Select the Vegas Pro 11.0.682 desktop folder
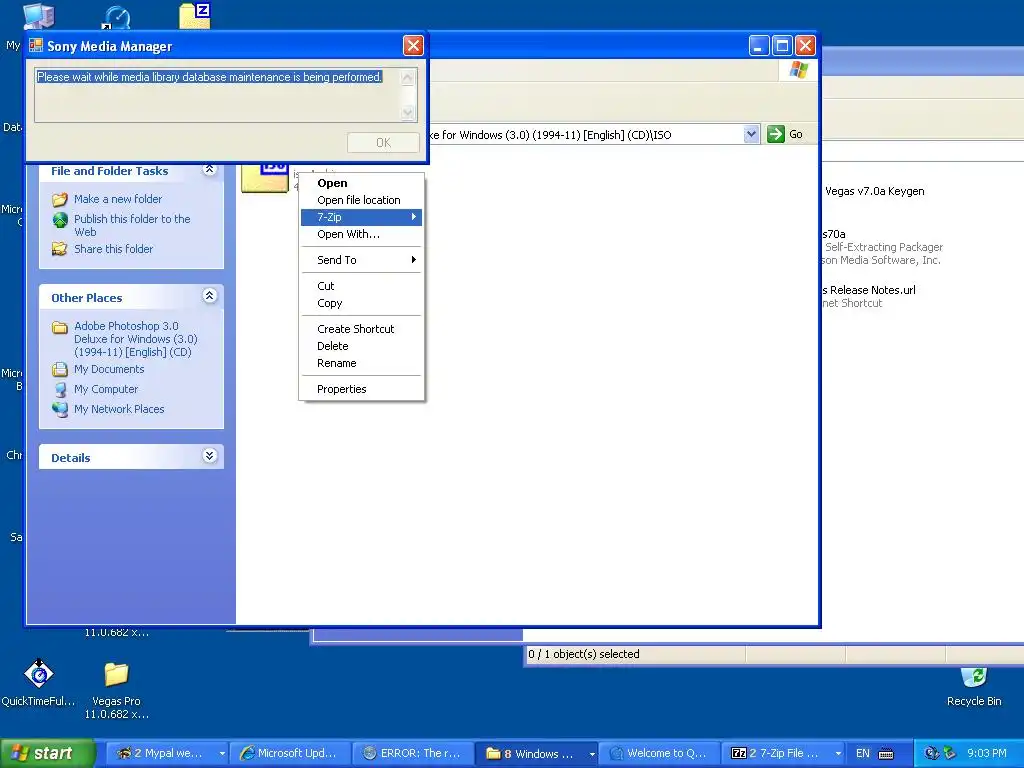This screenshot has height=768, width=1024. coord(116,690)
